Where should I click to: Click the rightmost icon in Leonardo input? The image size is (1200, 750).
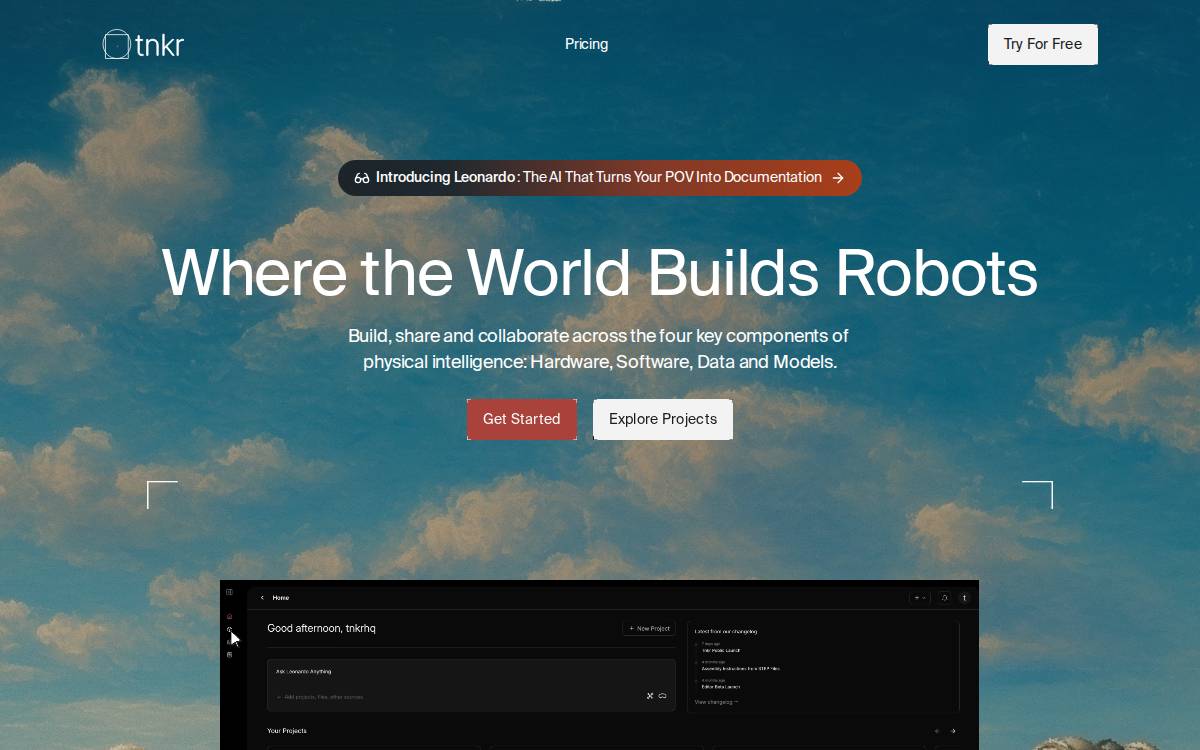662,696
